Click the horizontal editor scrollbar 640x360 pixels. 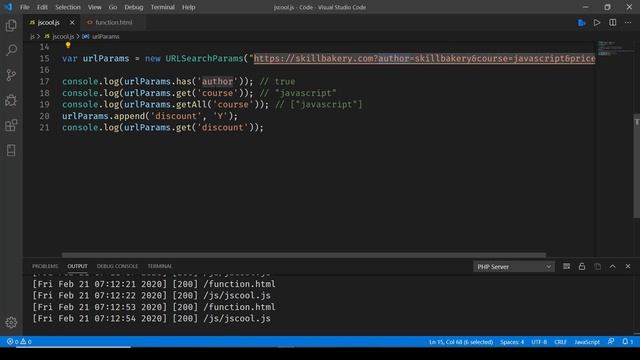pos(304,255)
